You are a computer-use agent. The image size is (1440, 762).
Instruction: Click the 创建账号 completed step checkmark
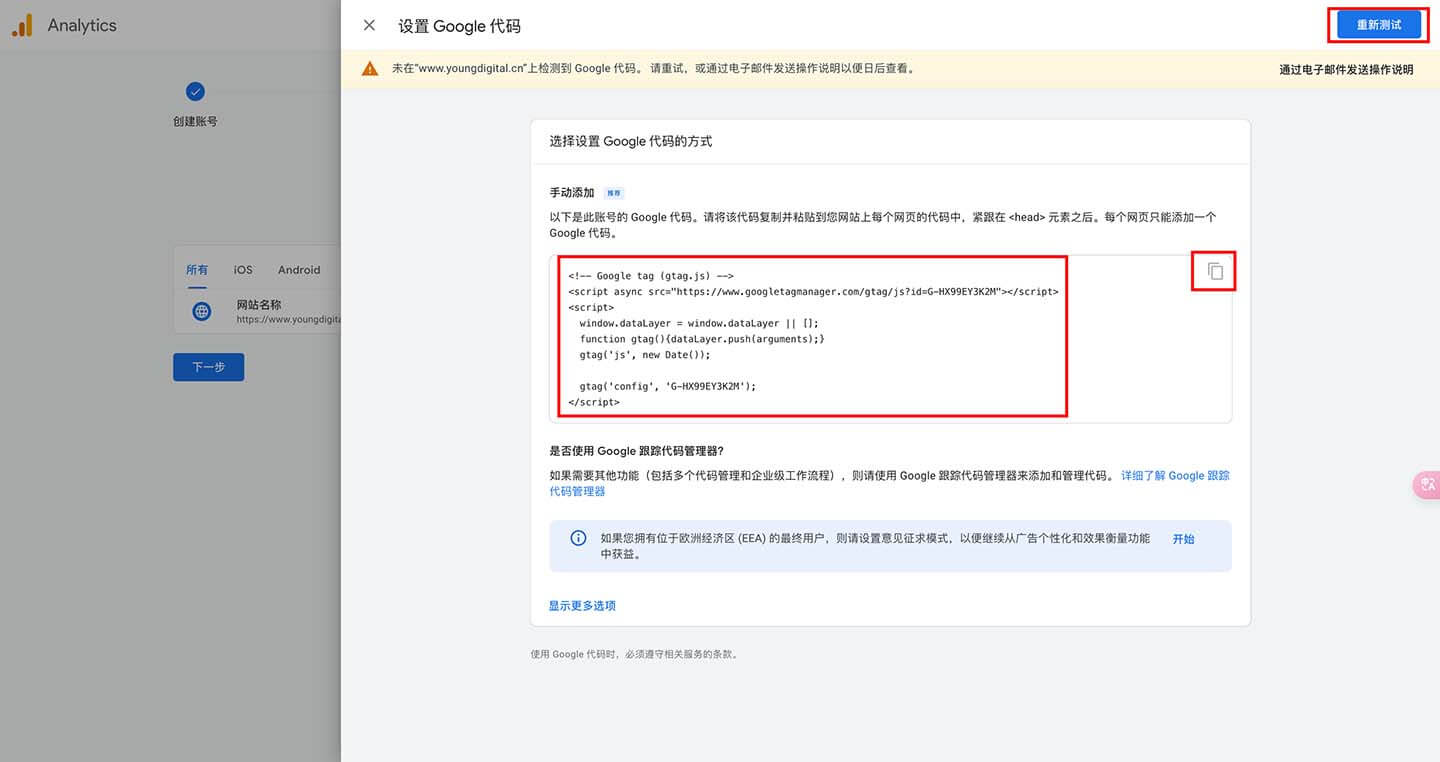click(195, 92)
